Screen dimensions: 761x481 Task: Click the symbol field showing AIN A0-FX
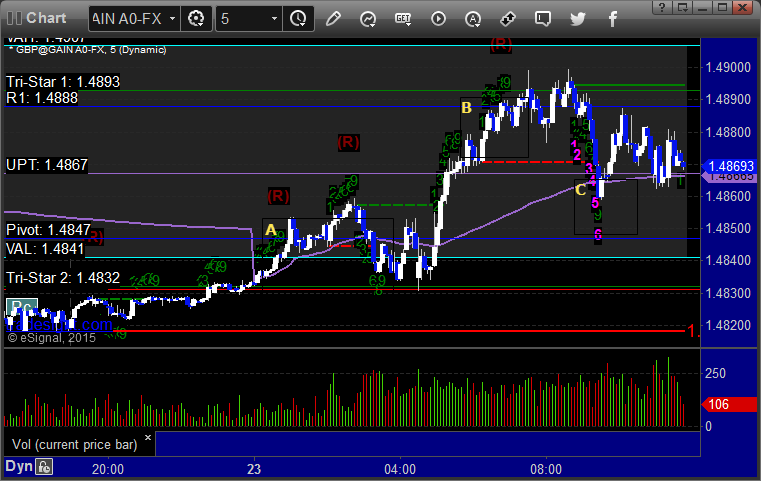point(127,19)
